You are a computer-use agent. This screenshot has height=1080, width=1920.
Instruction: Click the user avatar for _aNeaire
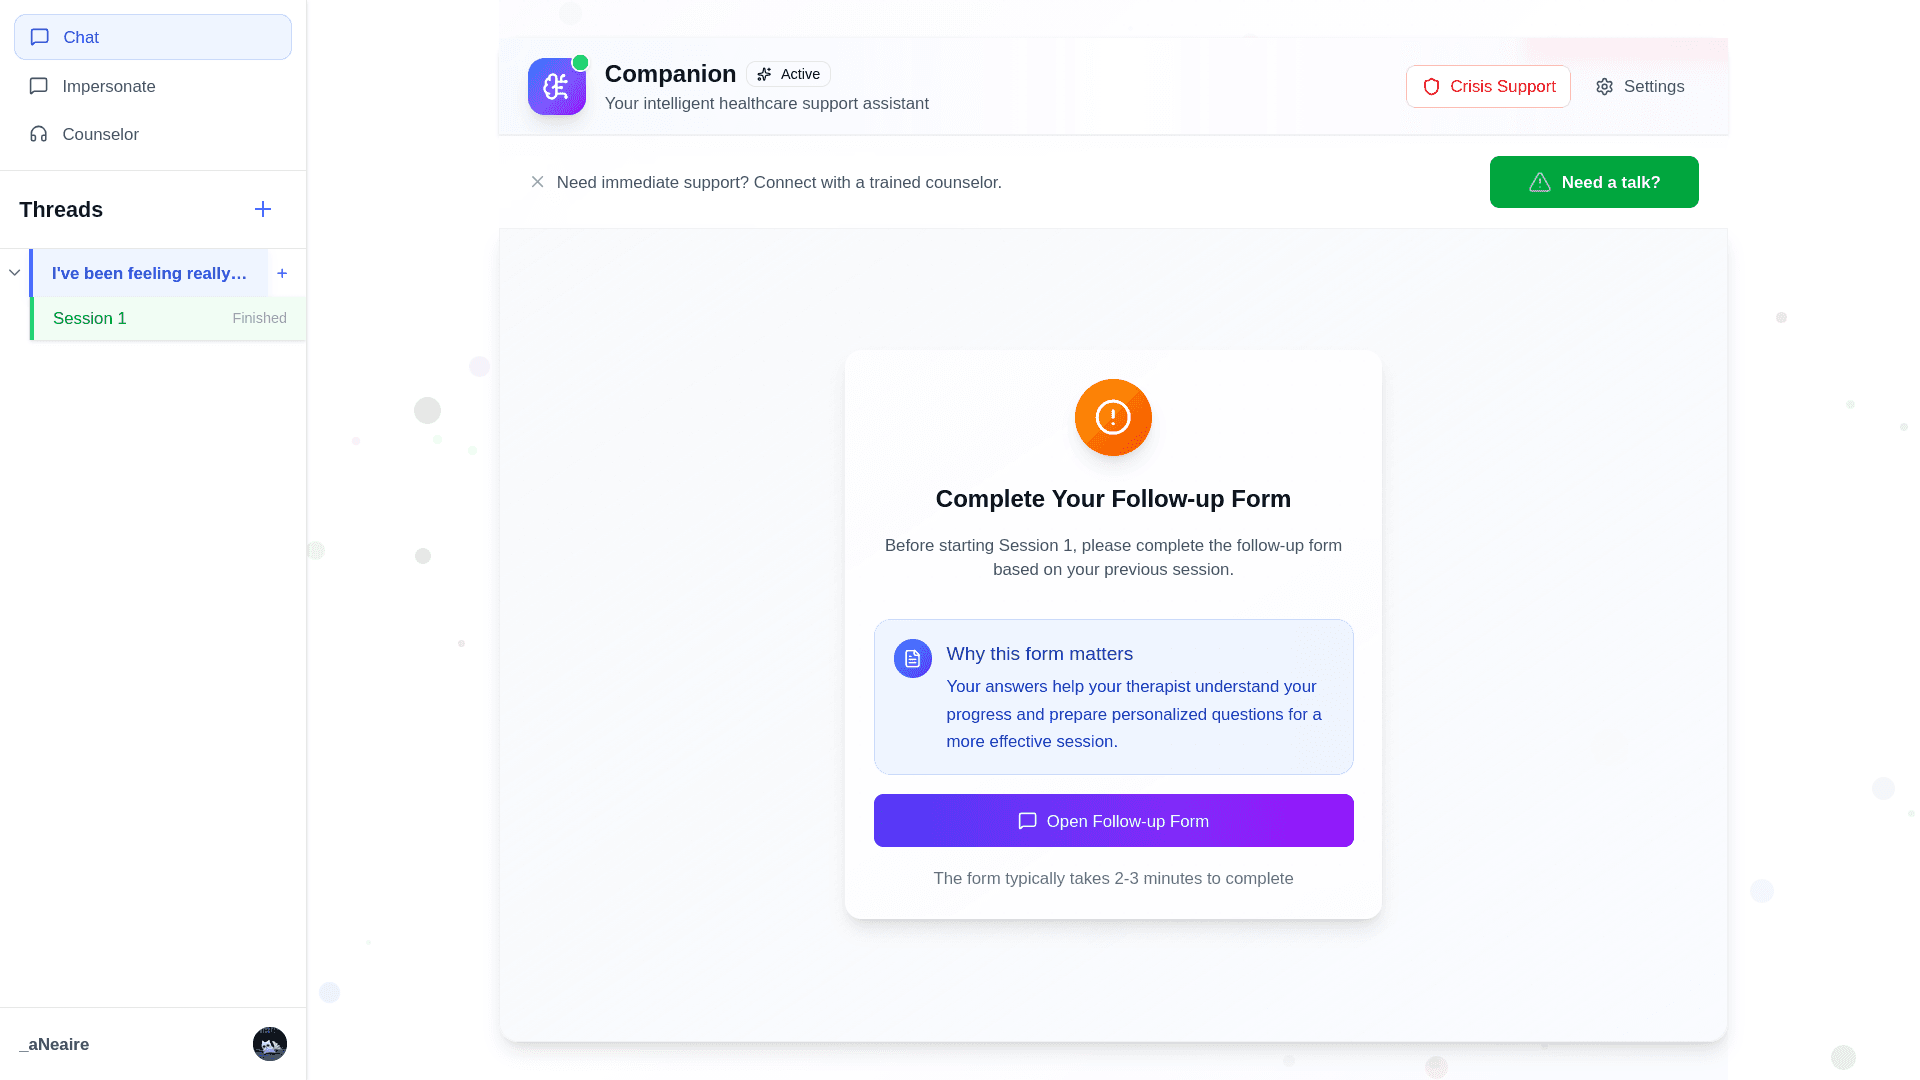pos(270,1044)
